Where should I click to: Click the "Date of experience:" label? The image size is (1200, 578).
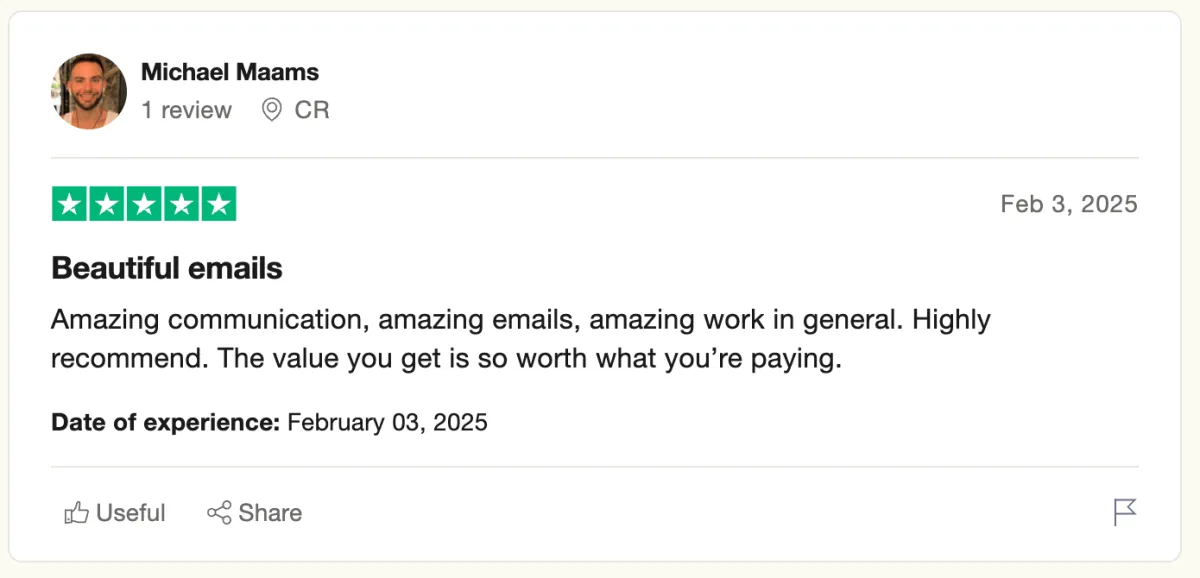coord(165,422)
